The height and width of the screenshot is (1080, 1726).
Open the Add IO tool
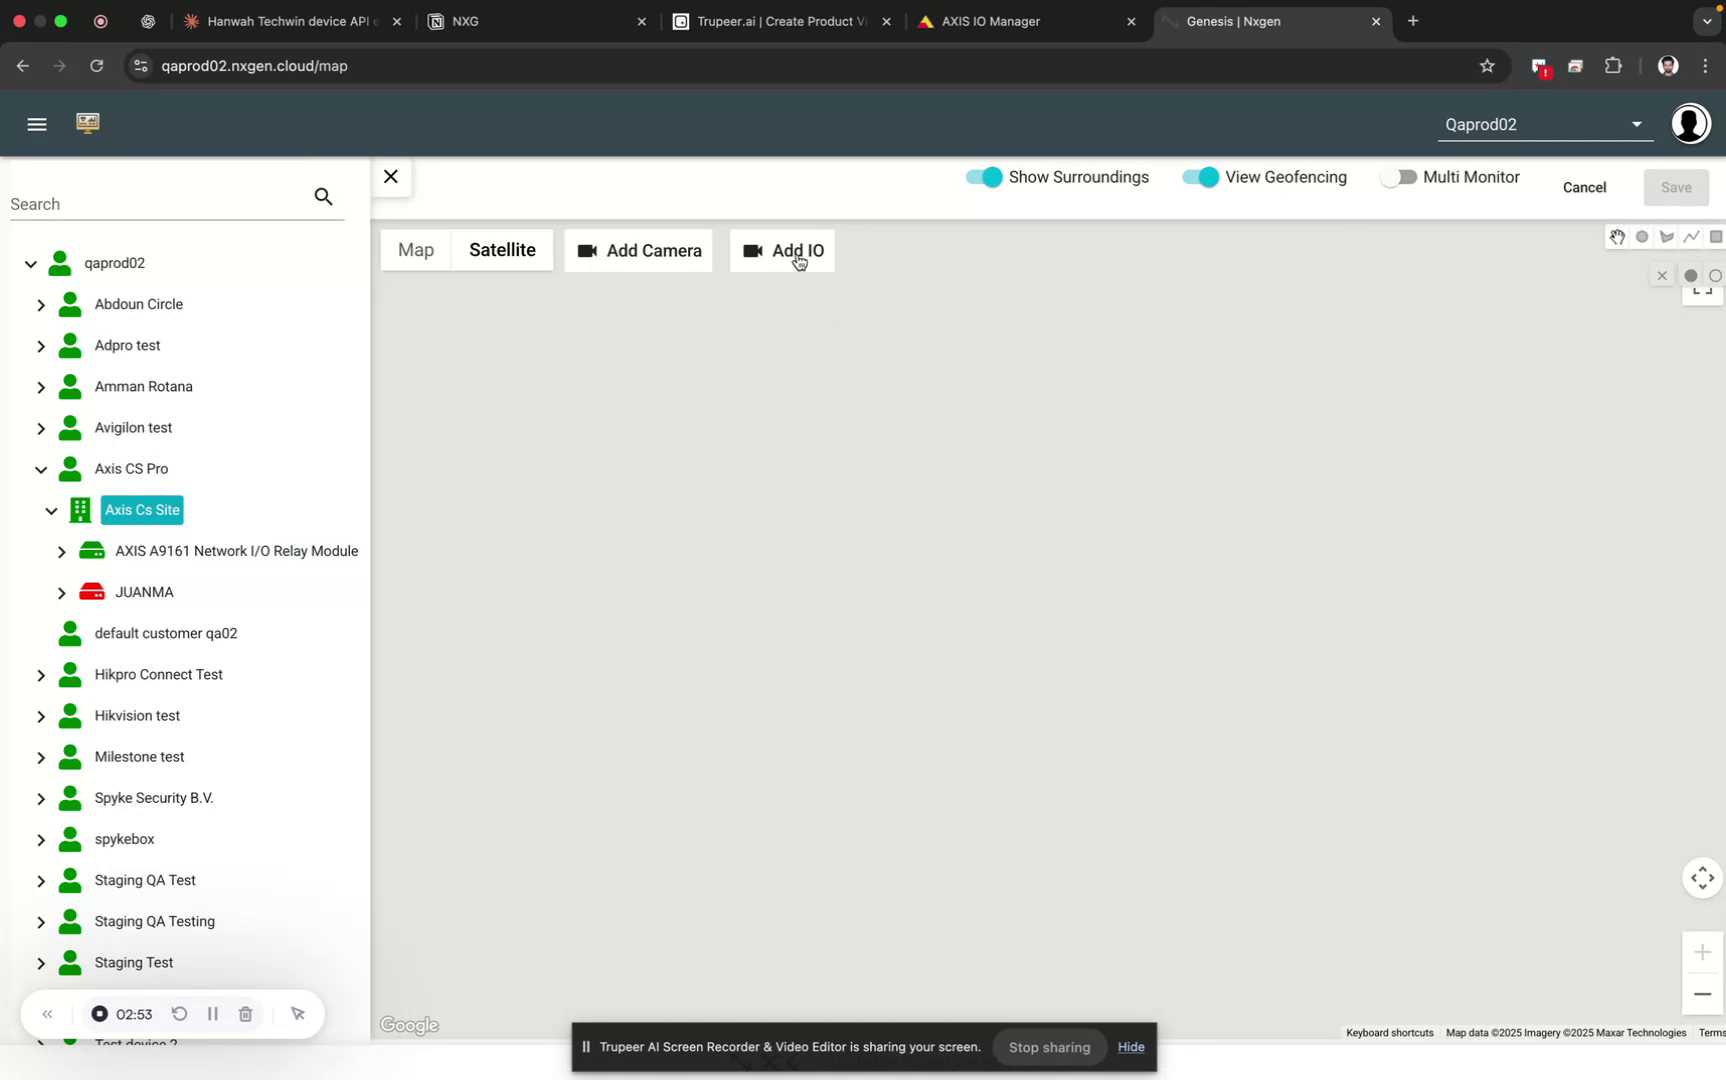(x=782, y=251)
